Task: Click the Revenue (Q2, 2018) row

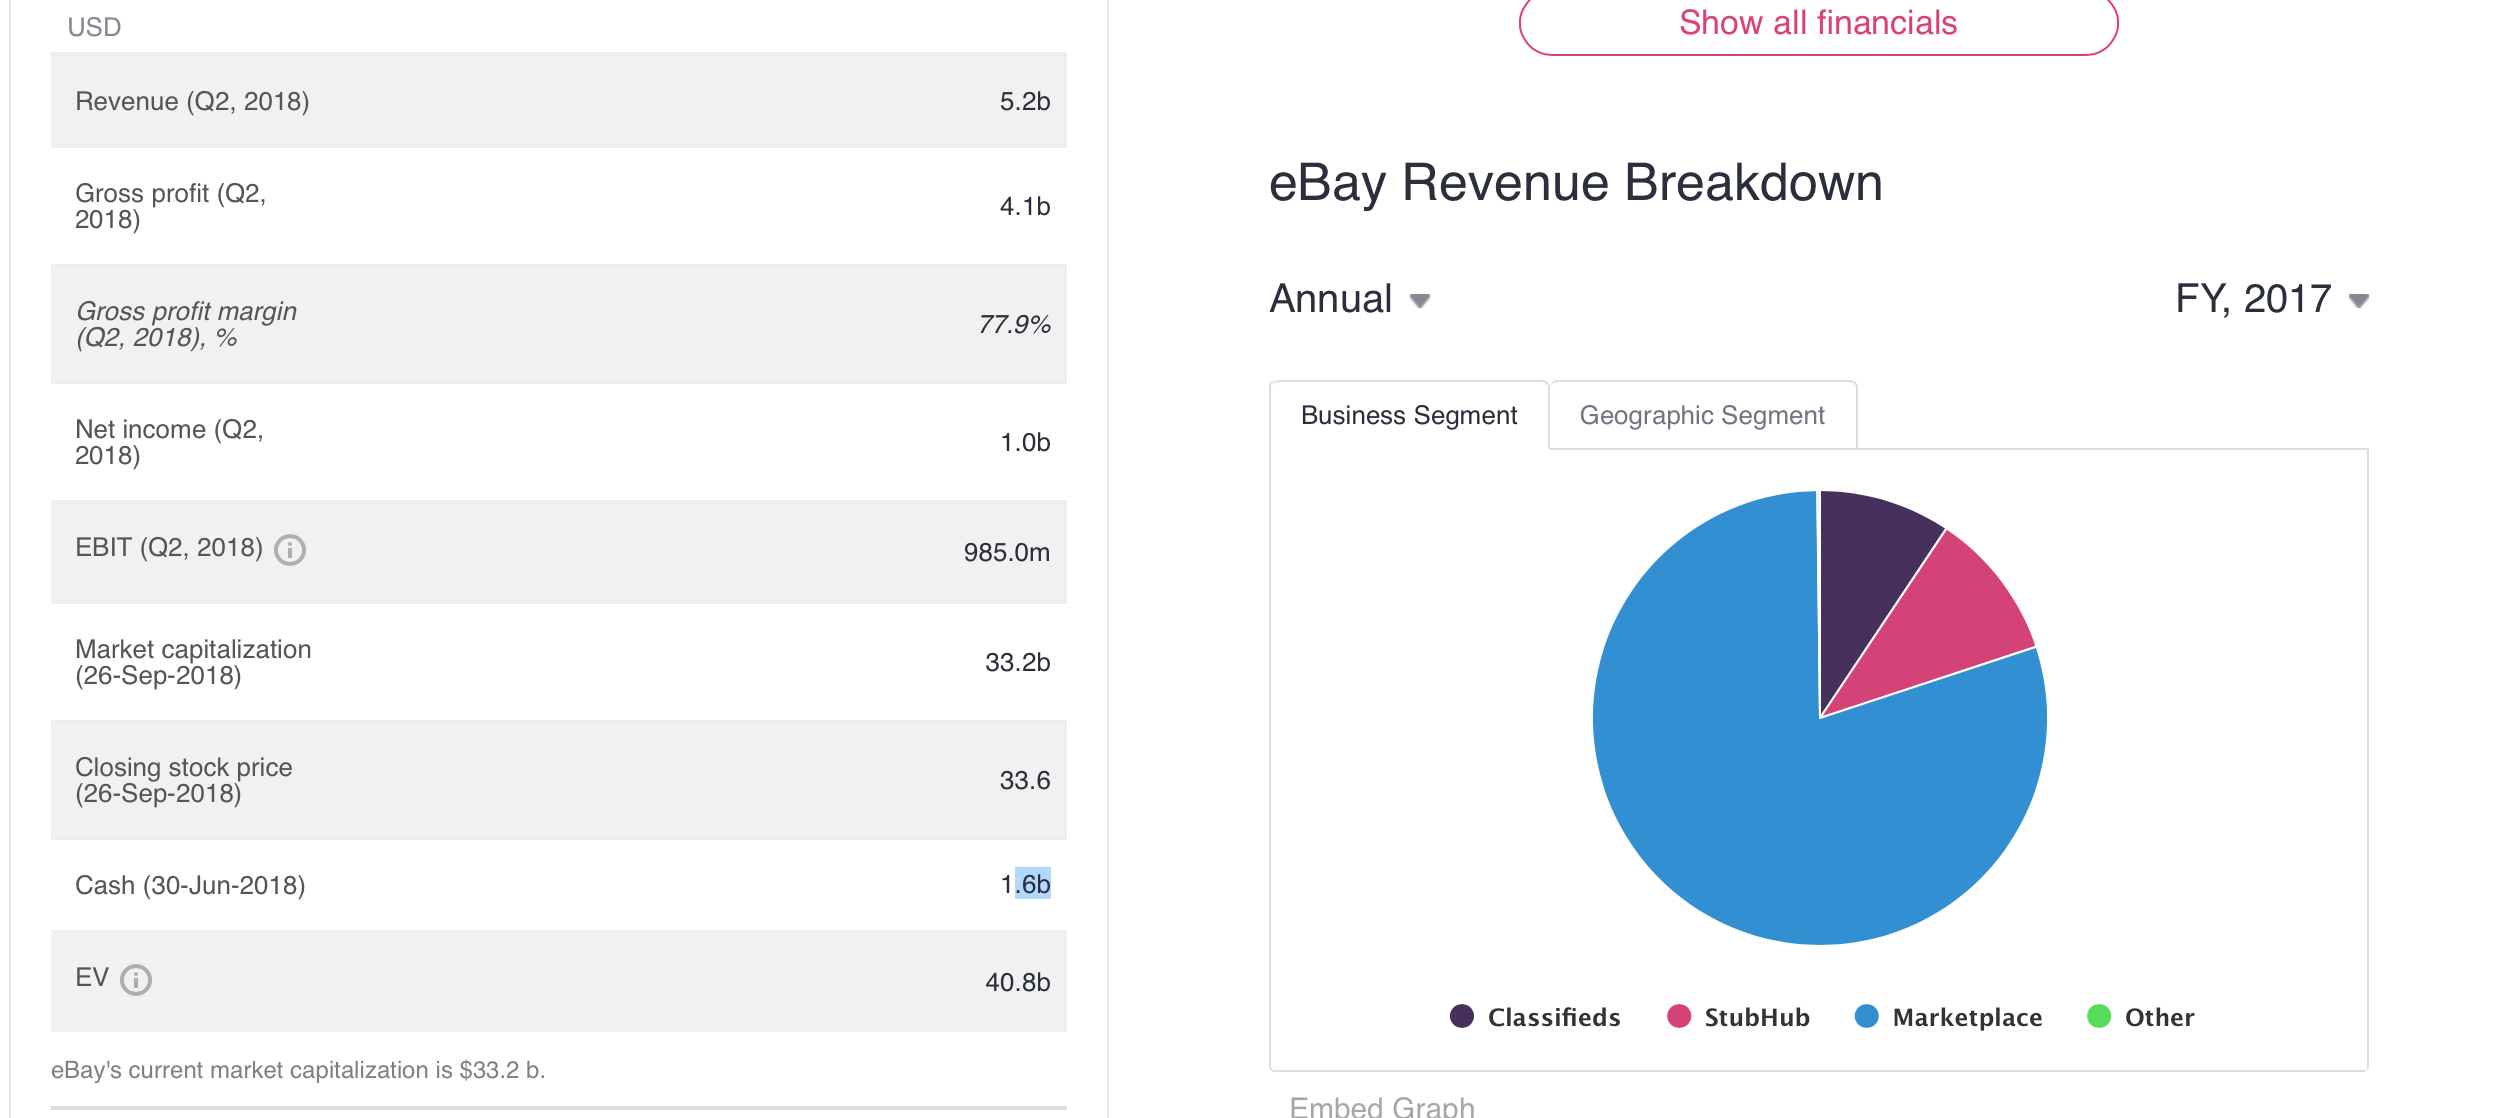Action: (558, 101)
